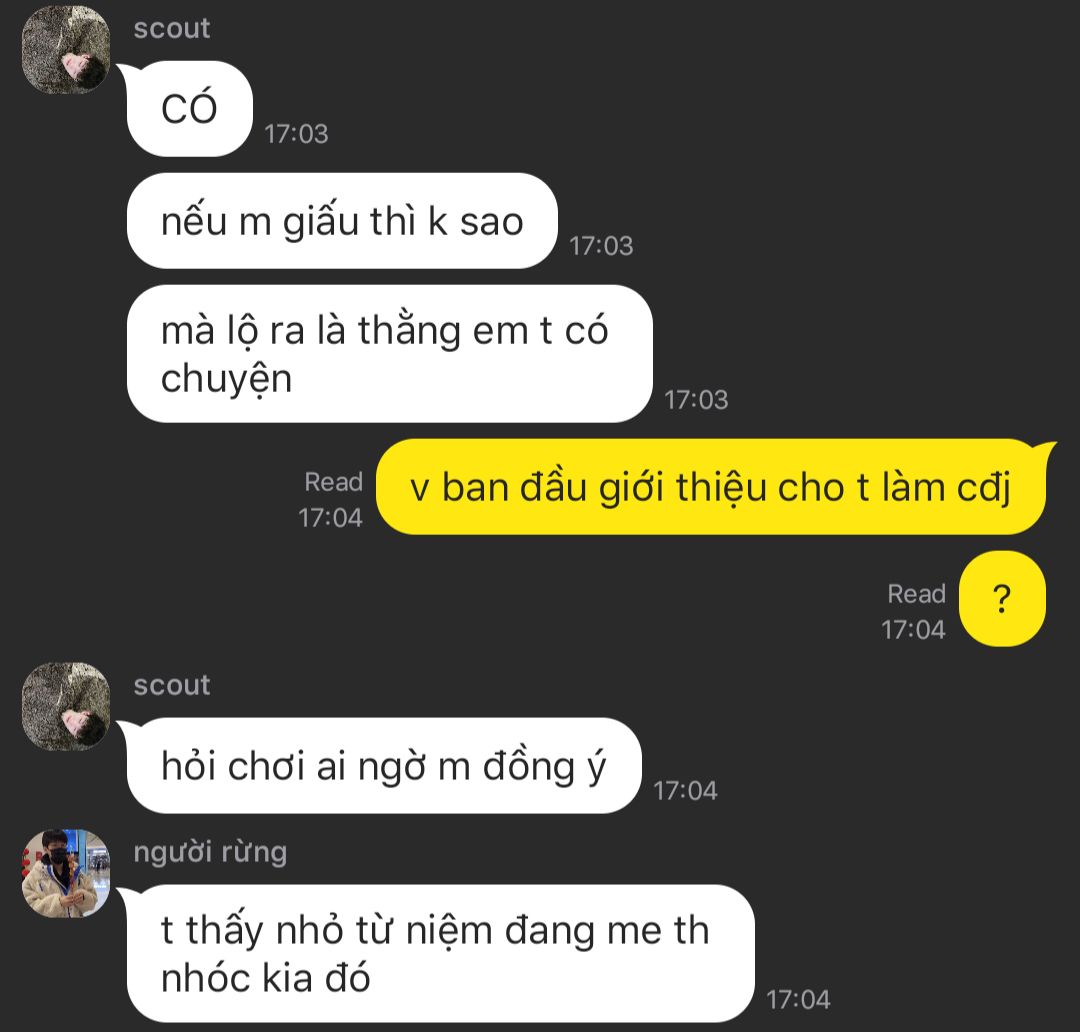This screenshot has width=1080, height=1032.
Task: Select the yellow 'v ban đầu giới thiệu' bubble
Action: pyautogui.click(x=711, y=487)
